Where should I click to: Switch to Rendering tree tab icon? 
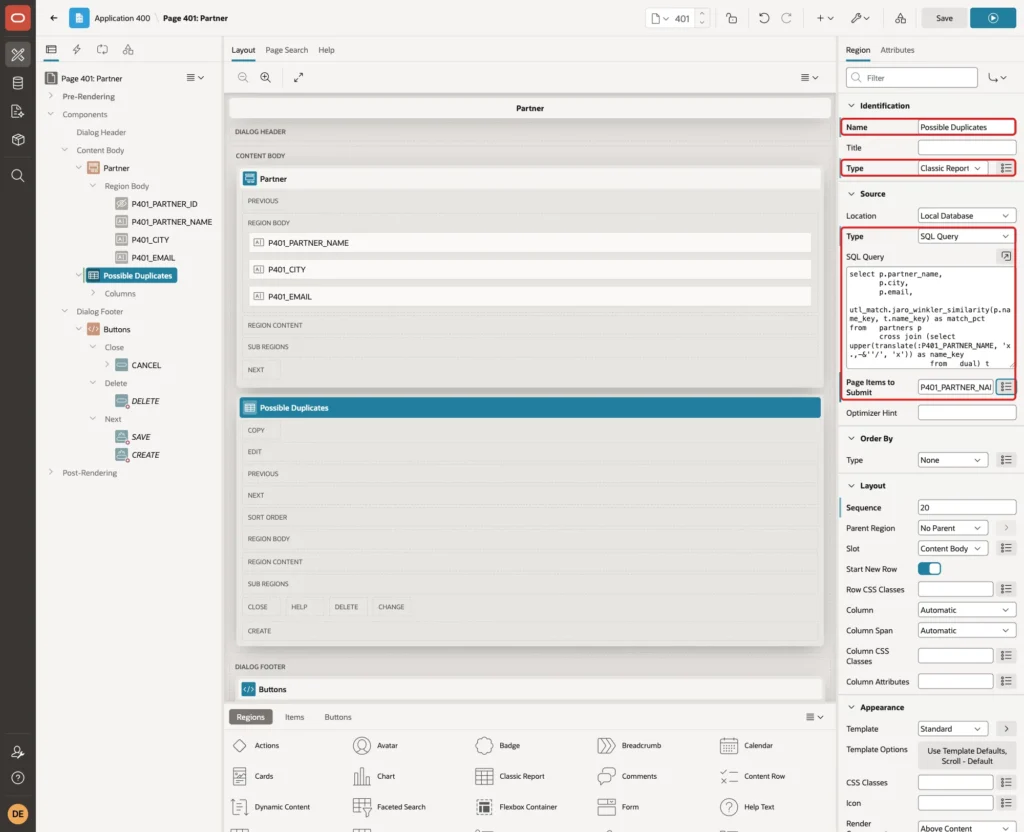(51, 50)
